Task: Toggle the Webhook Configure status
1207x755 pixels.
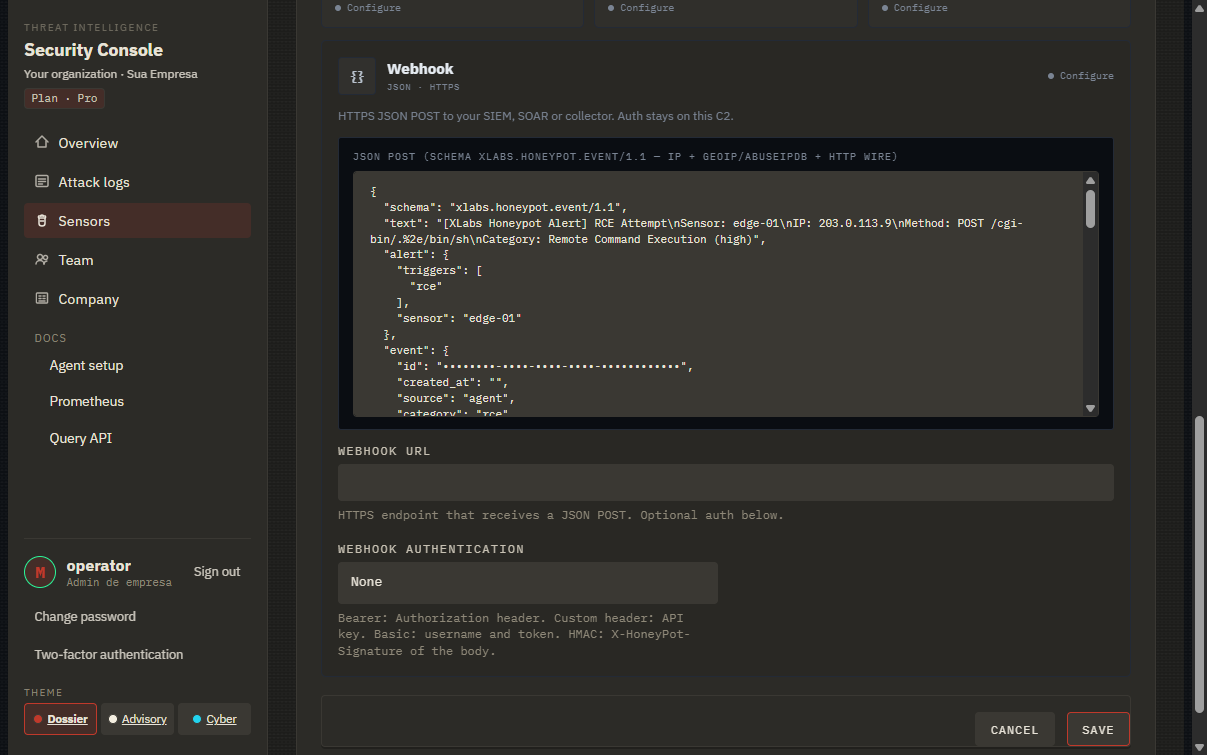Action: coord(1080,76)
